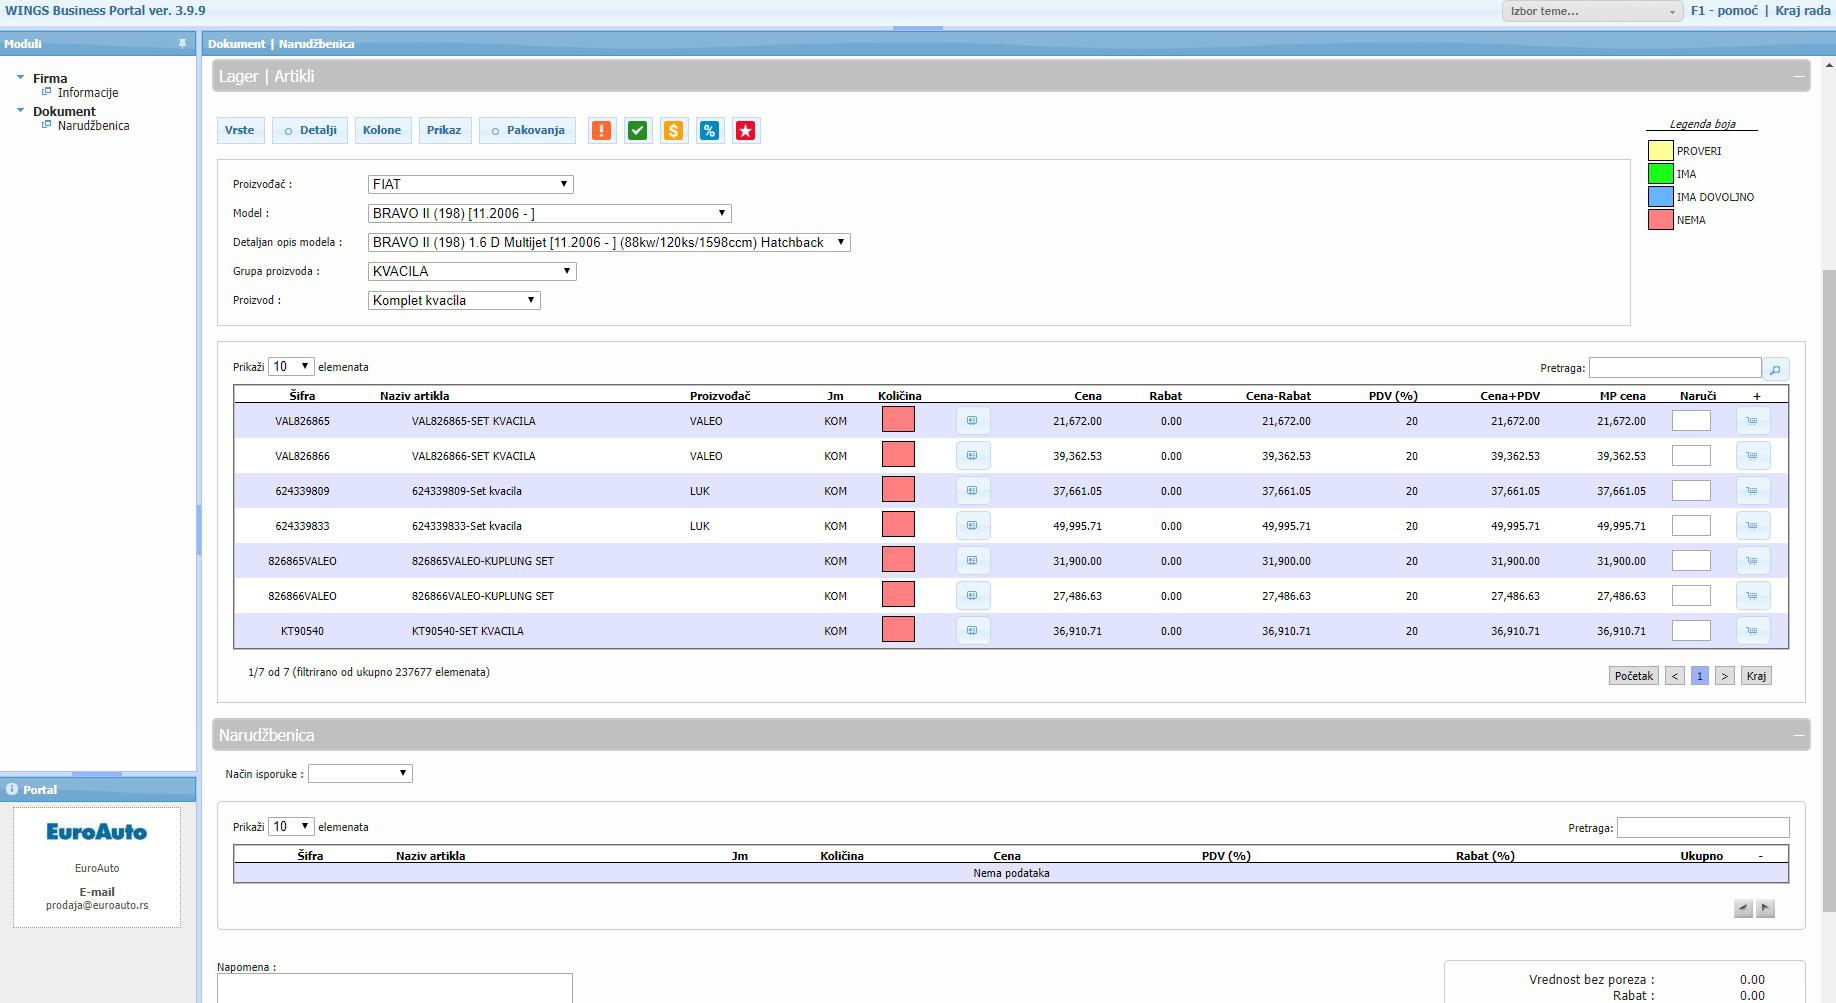Click the prodaja@euroauto.rs email text
Viewport: 1836px width, 1003px height.
click(x=97, y=906)
